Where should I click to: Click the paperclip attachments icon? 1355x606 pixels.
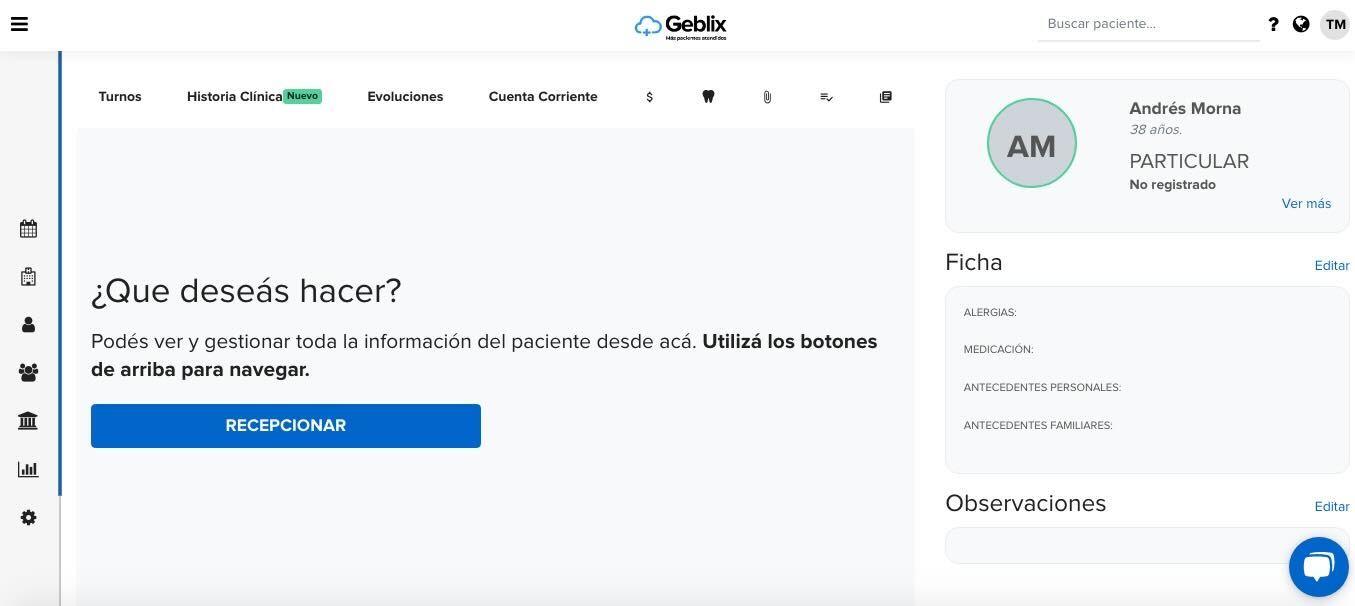click(767, 97)
